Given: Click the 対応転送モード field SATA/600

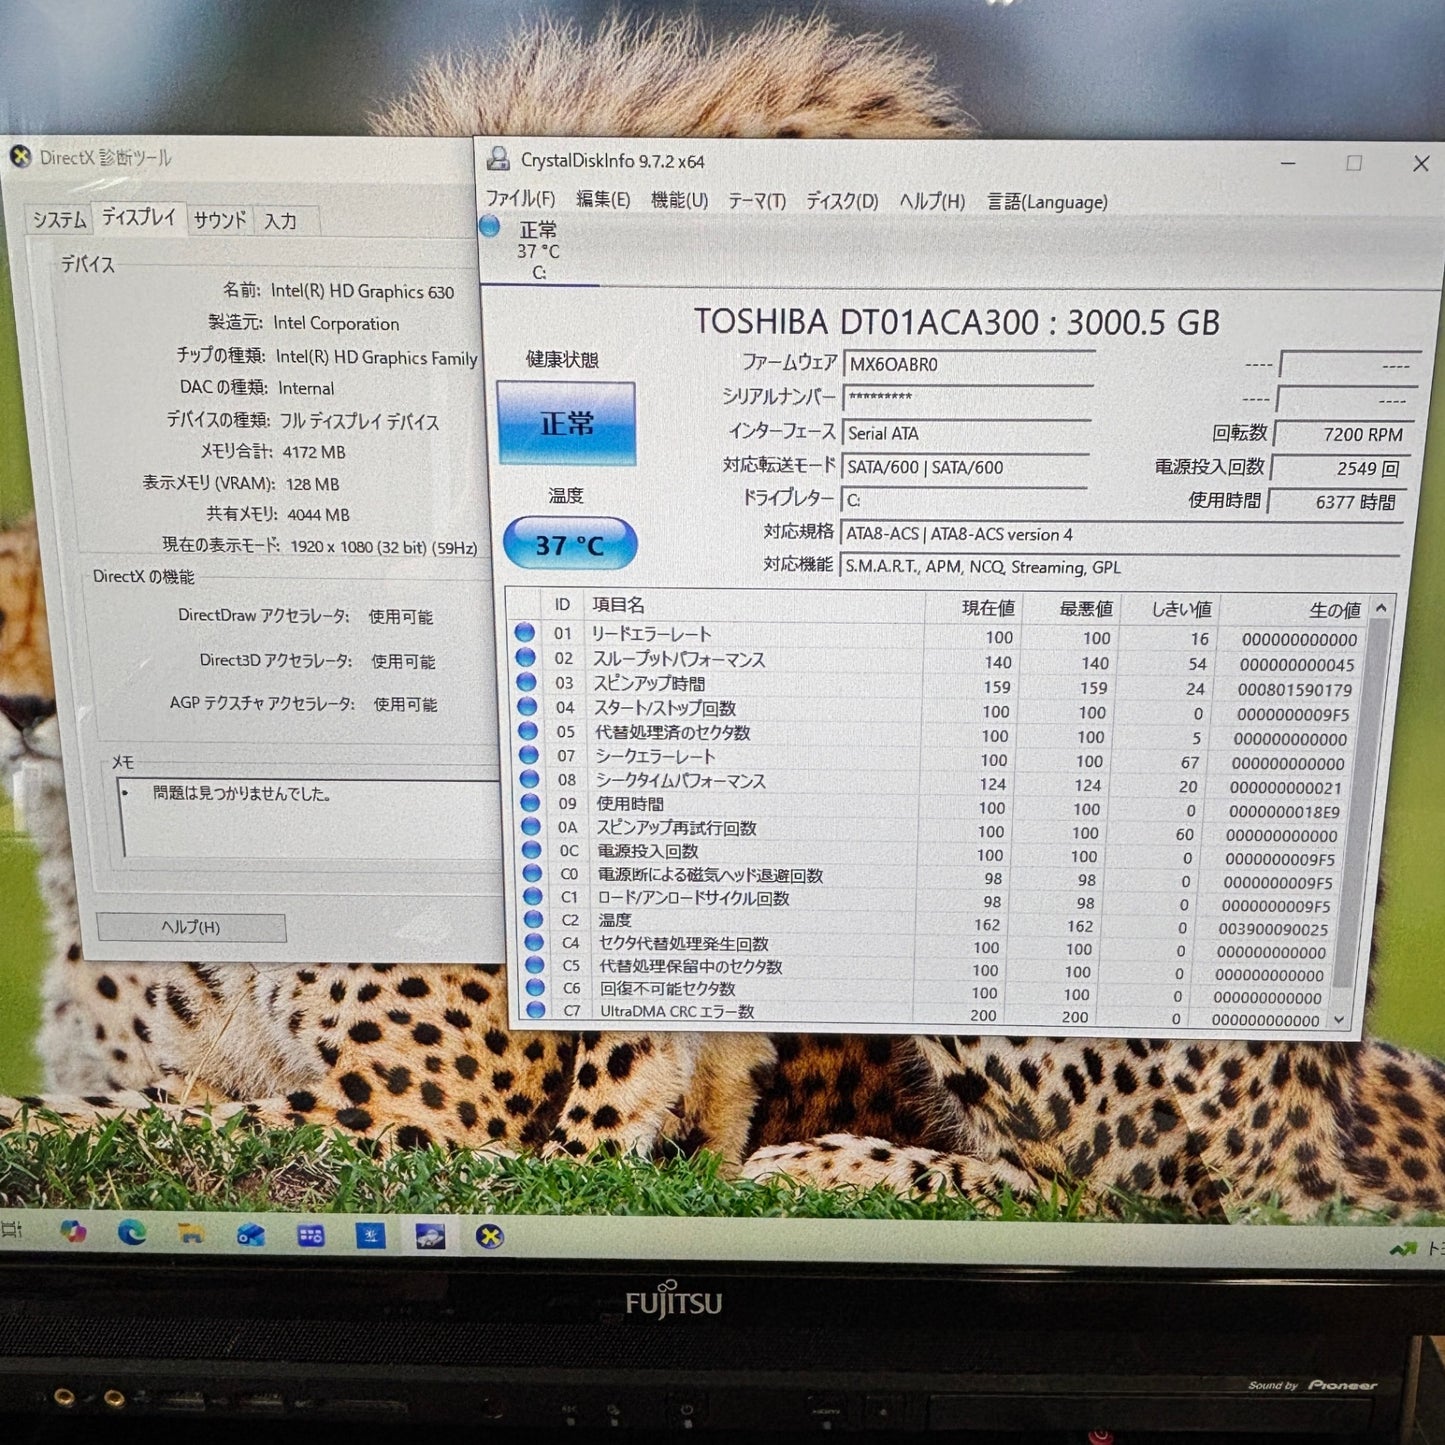Looking at the screenshot, I should tap(966, 467).
